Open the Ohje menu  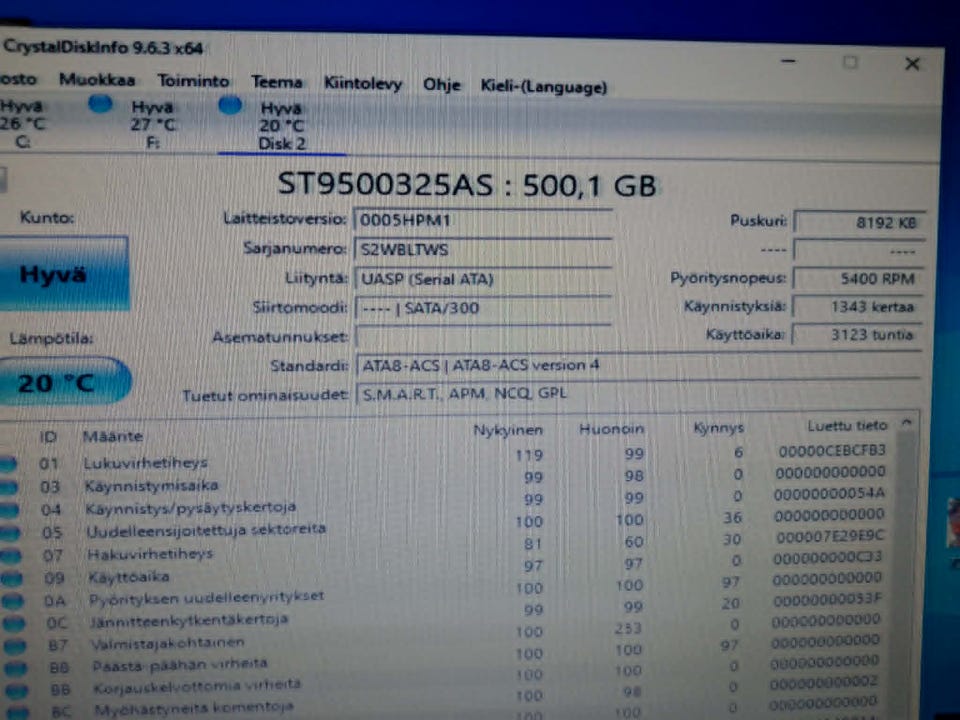click(441, 84)
